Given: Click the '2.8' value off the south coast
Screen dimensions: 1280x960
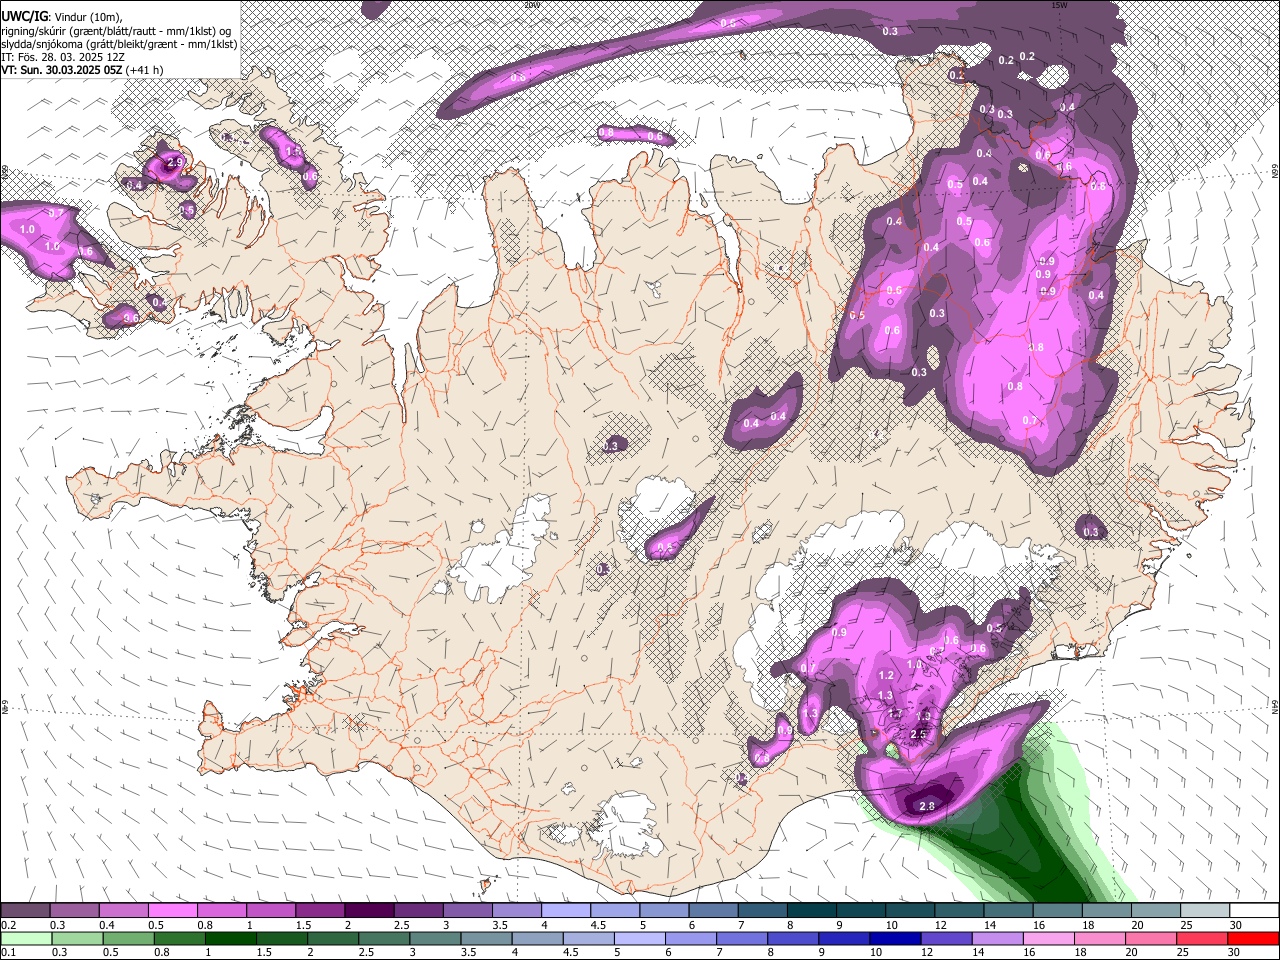Looking at the screenshot, I should click(x=927, y=806).
